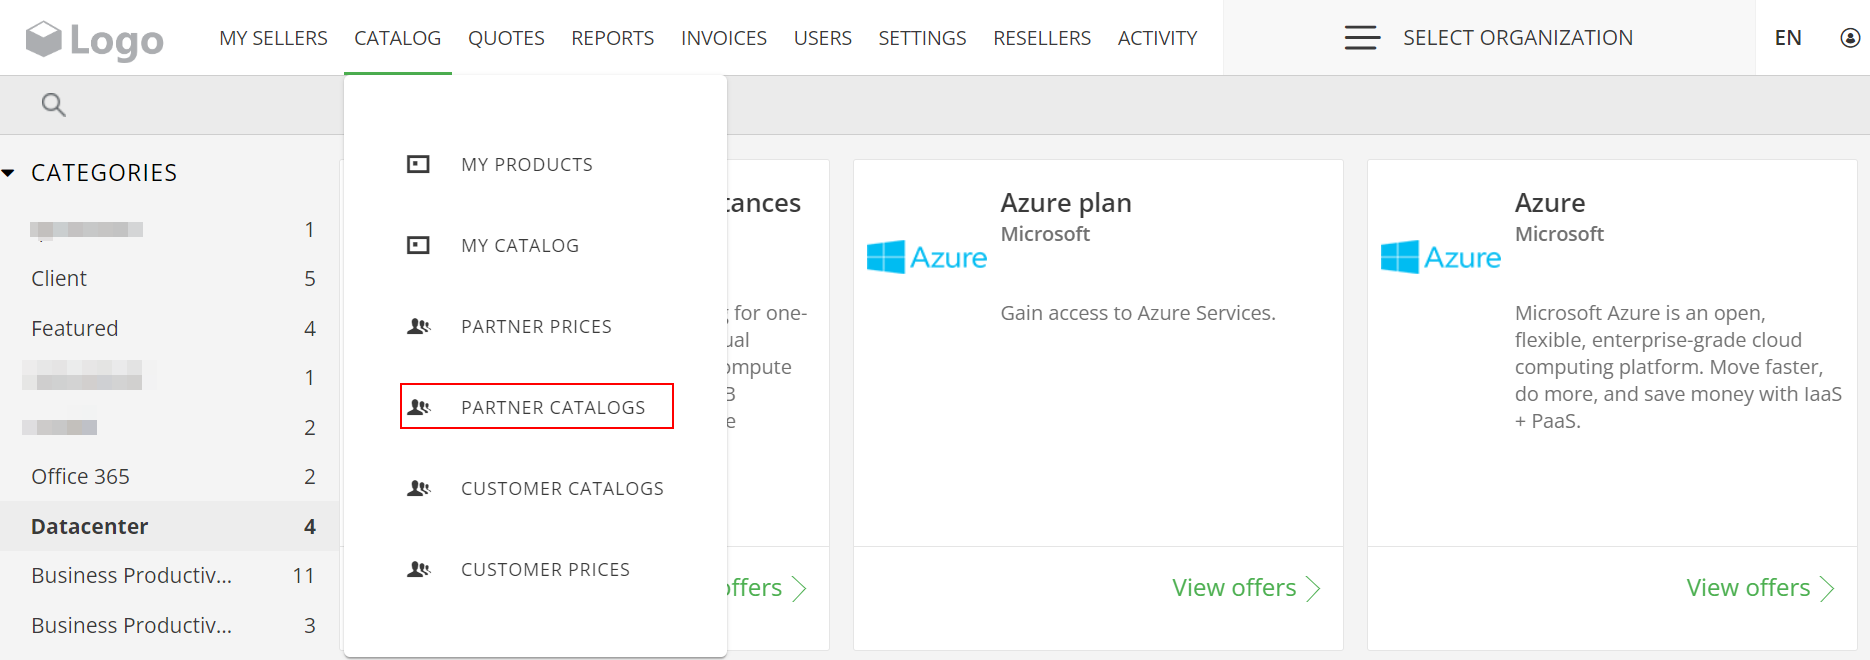Click the Client count 5

click(x=310, y=279)
